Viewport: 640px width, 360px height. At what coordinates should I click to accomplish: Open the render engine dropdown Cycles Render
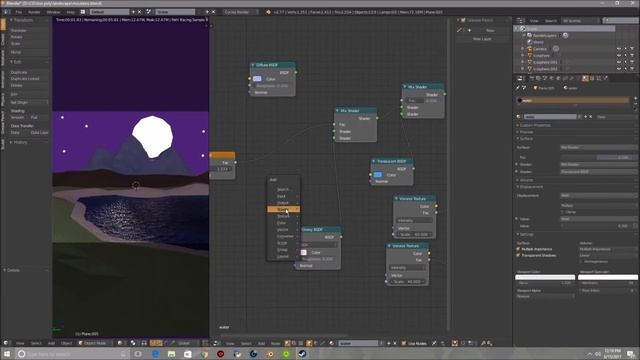pyautogui.click(x=240, y=12)
